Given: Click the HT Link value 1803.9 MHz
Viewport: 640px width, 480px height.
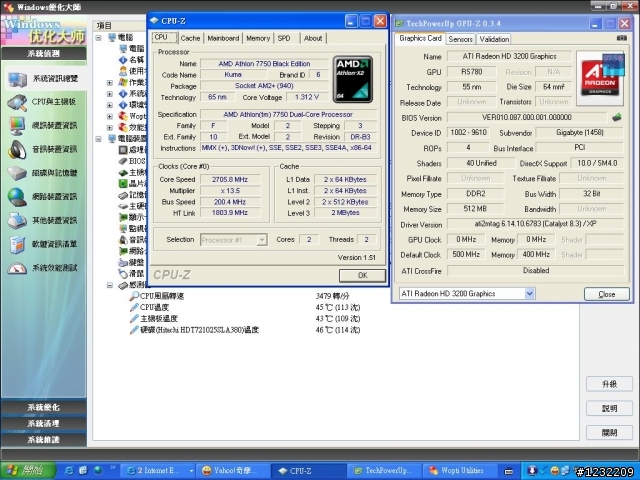Looking at the screenshot, I should tap(230, 213).
